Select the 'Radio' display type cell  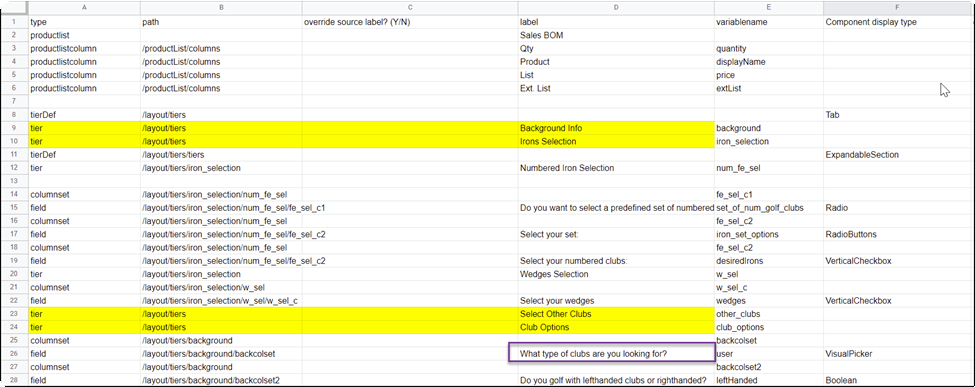pos(897,208)
